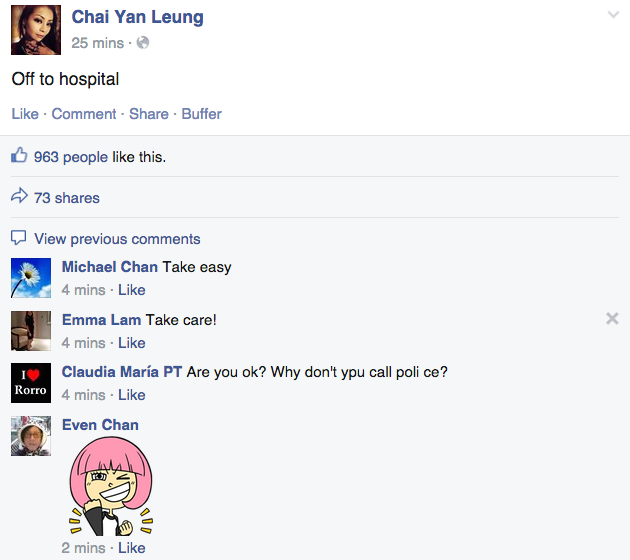Click the comment bubble icon
This screenshot has height=560, width=630.
[x=19, y=238]
